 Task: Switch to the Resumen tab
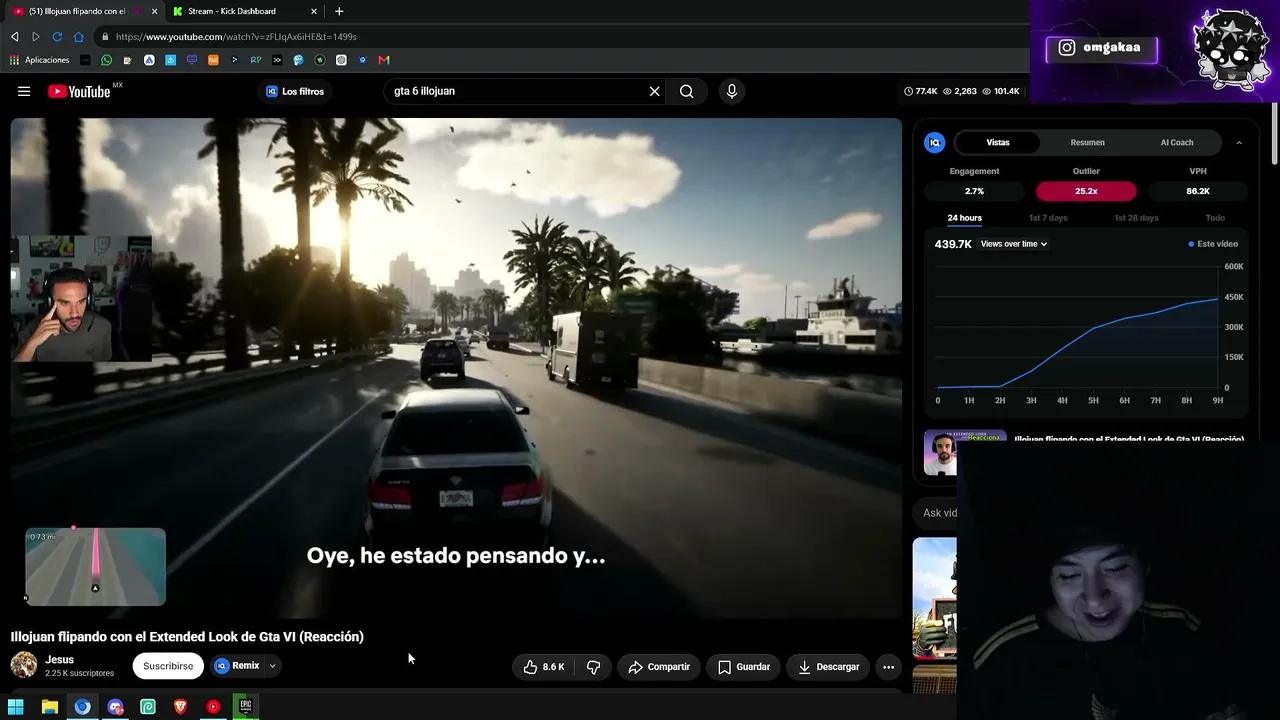click(x=1087, y=143)
